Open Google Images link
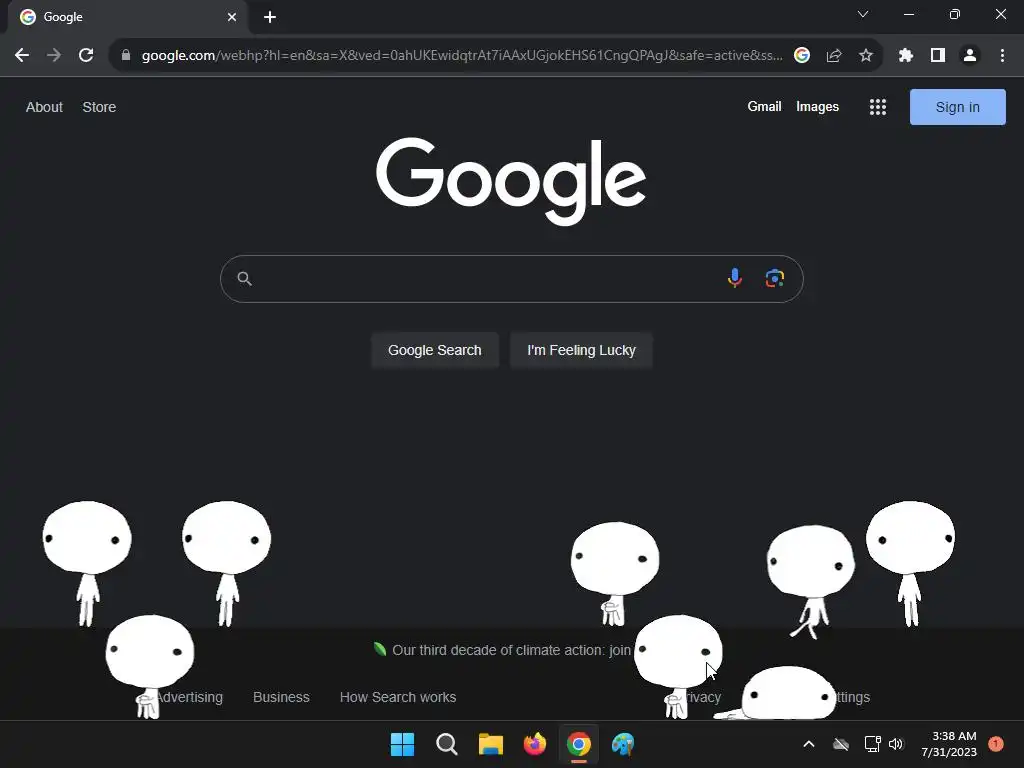1024x768 pixels. [x=817, y=106]
